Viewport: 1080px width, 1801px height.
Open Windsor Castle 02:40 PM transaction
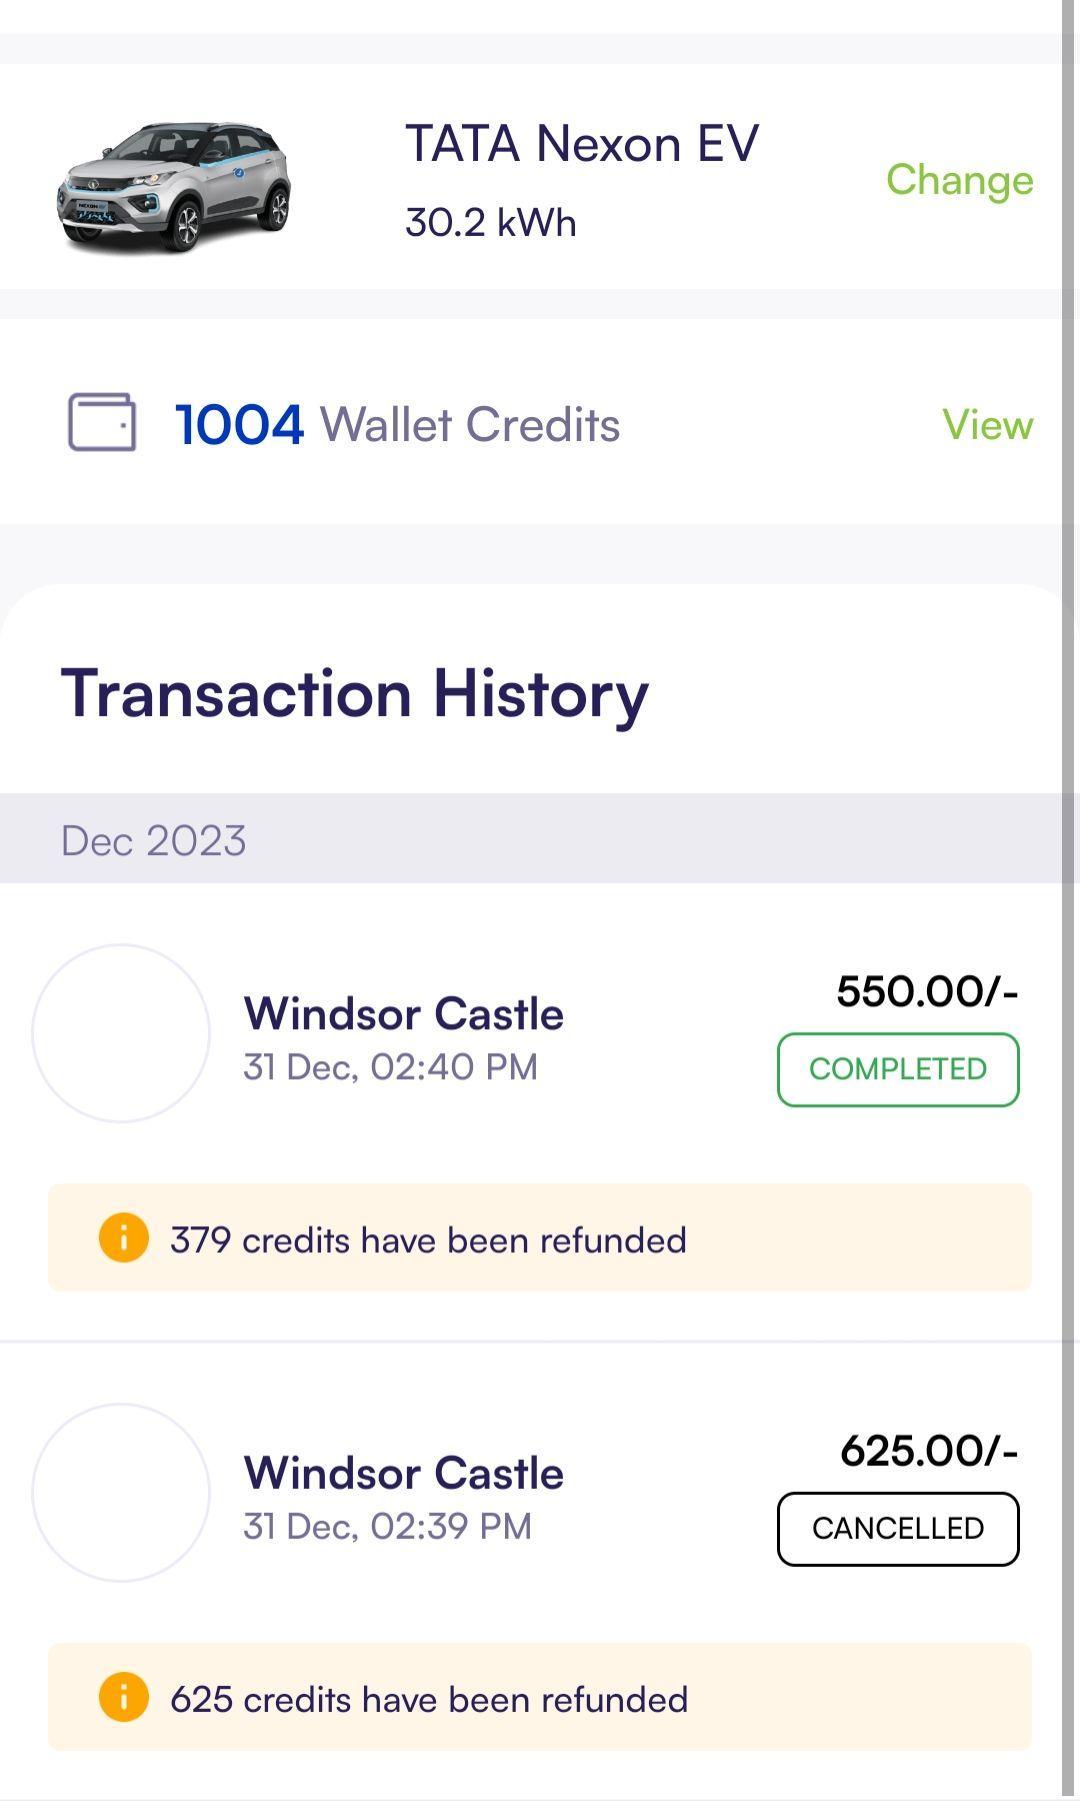pyautogui.click(x=403, y=1014)
